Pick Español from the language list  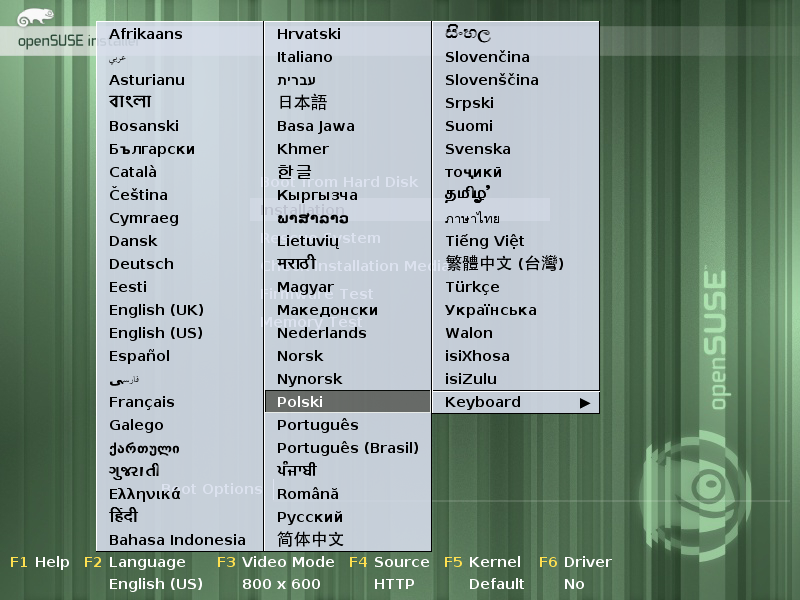tap(140, 356)
